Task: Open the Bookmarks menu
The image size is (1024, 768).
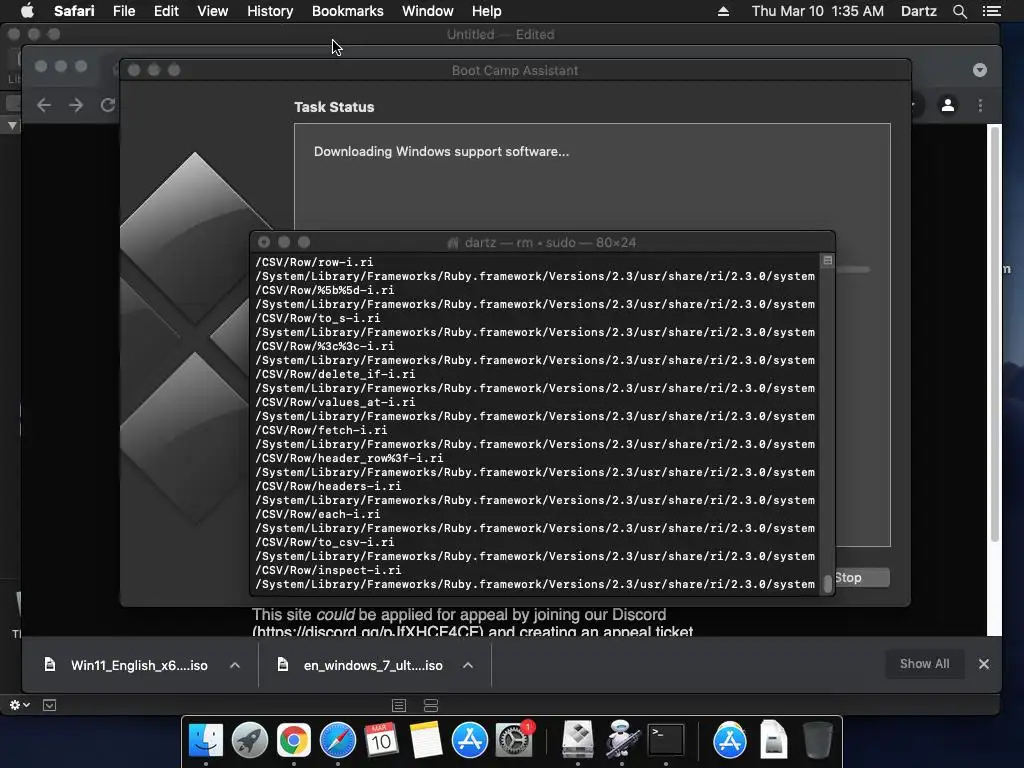Action: (x=347, y=11)
